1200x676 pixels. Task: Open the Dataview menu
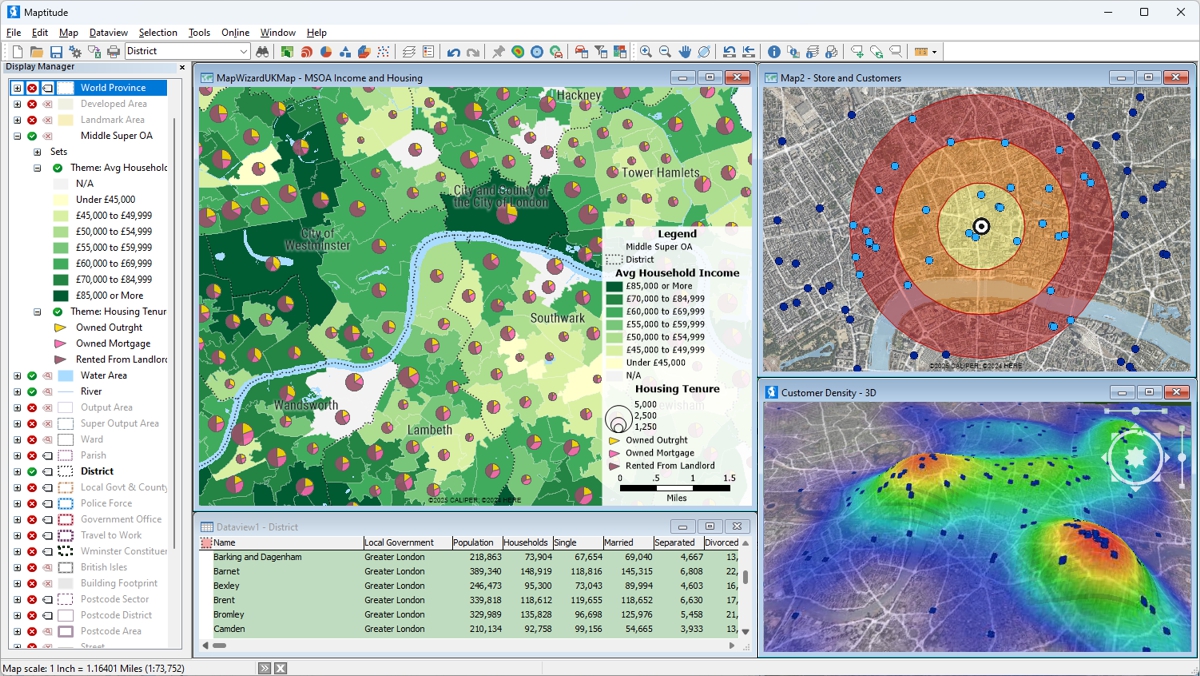pos(108,32)
